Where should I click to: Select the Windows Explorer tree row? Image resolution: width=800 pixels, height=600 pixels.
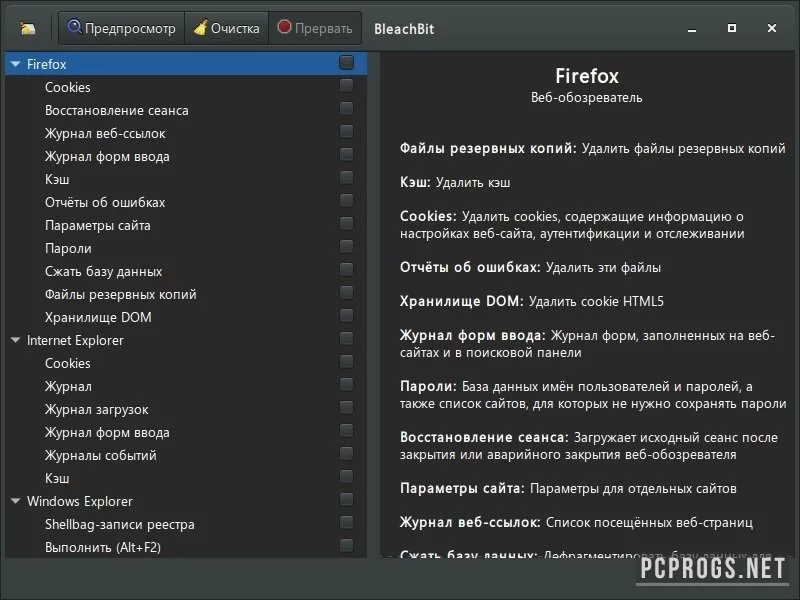[186, 501]
